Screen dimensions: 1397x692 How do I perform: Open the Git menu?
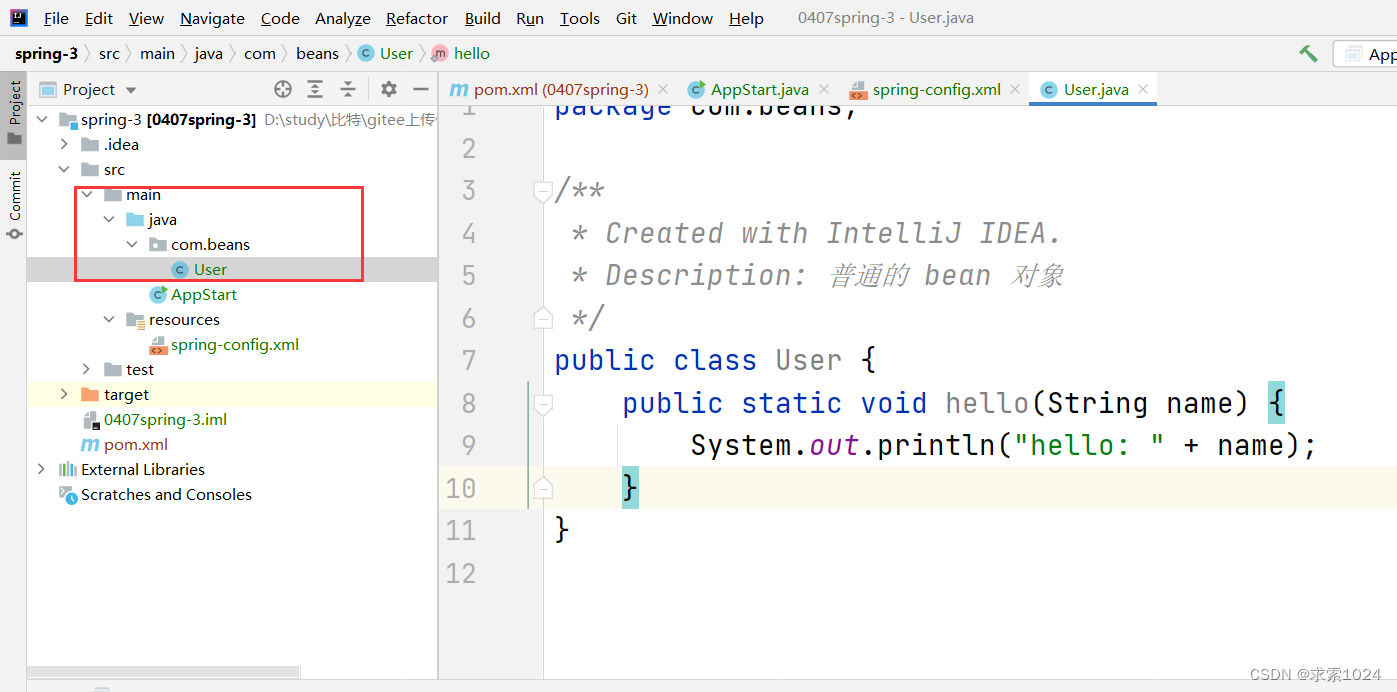click(627, 18)
